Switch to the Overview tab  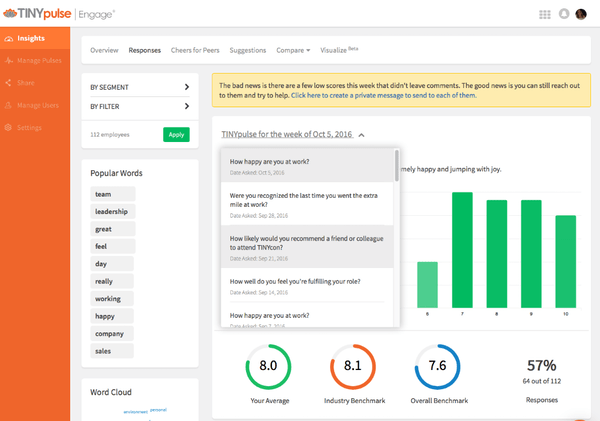104,50
